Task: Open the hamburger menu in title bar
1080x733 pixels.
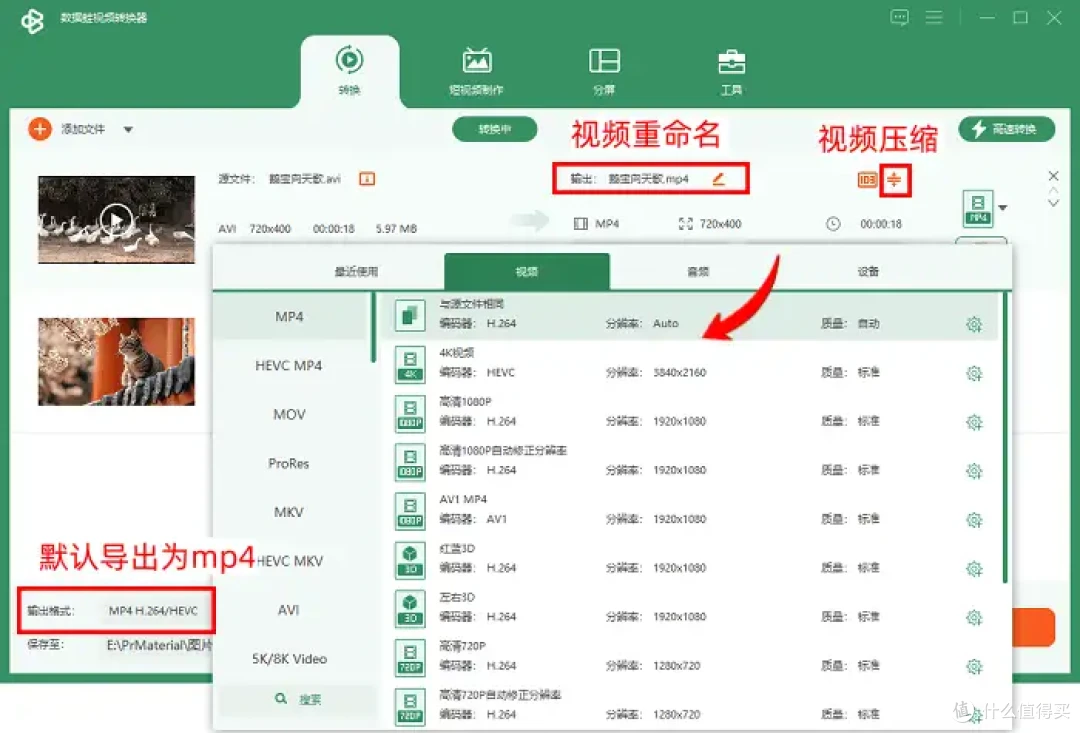Action: point(934,17)
